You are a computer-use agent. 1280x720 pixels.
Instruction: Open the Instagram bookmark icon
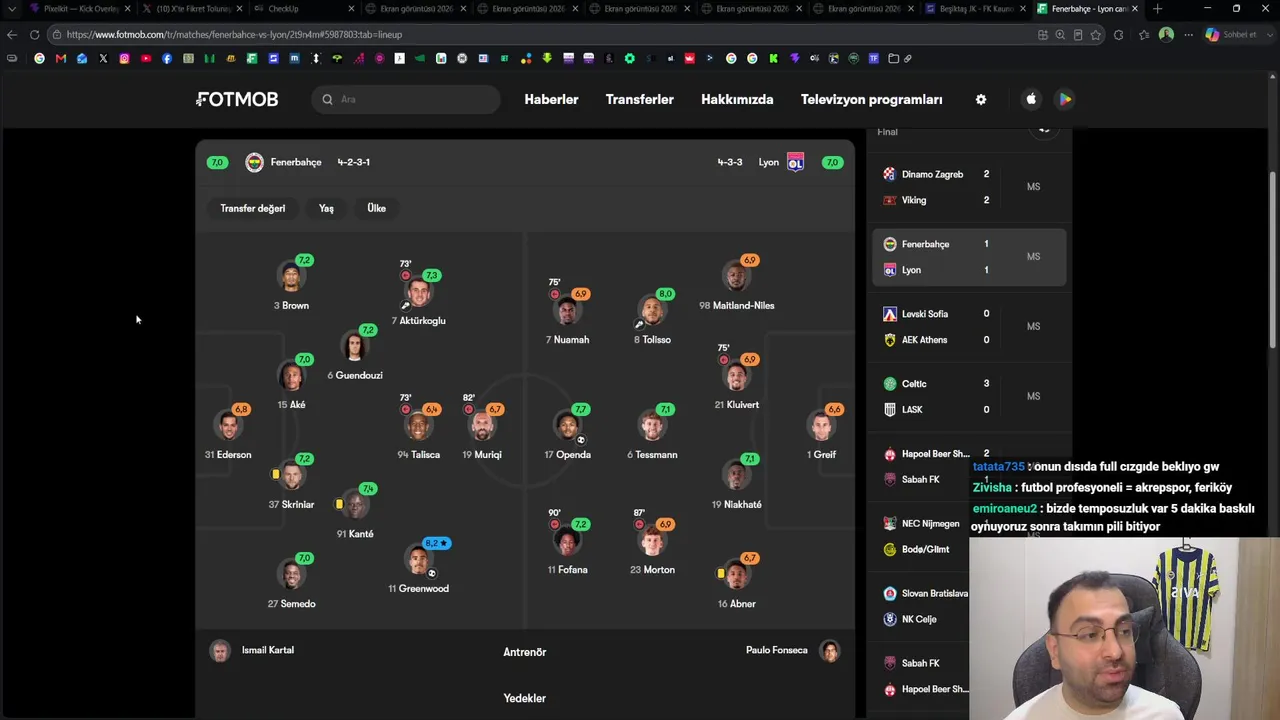(124, 58)
